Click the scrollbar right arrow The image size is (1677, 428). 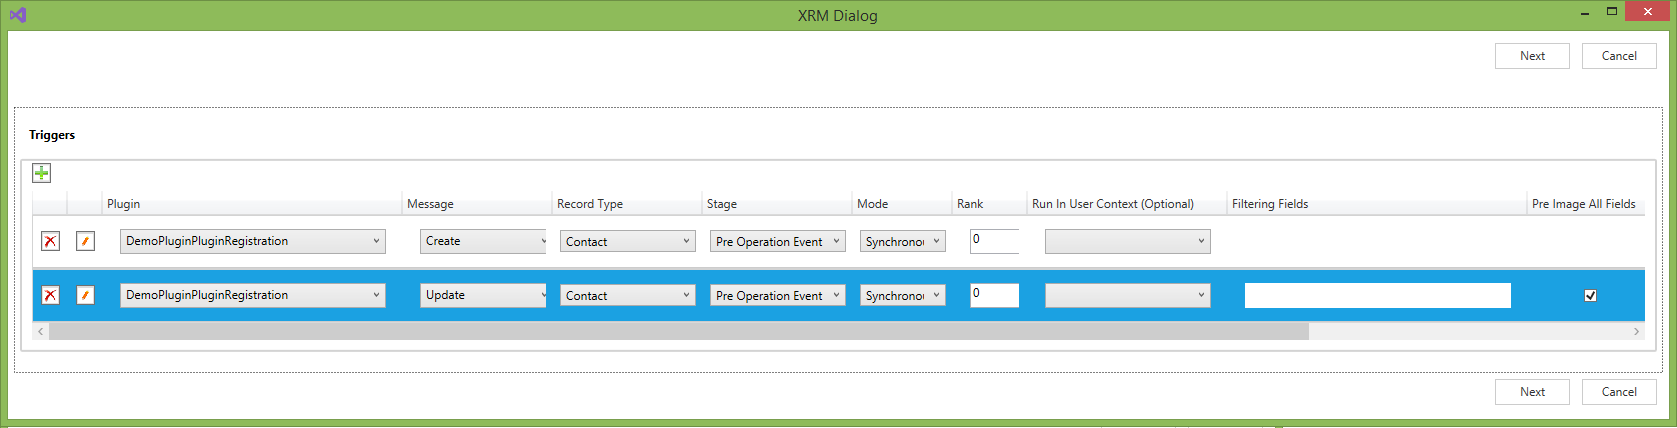[x=1636, y=331]
